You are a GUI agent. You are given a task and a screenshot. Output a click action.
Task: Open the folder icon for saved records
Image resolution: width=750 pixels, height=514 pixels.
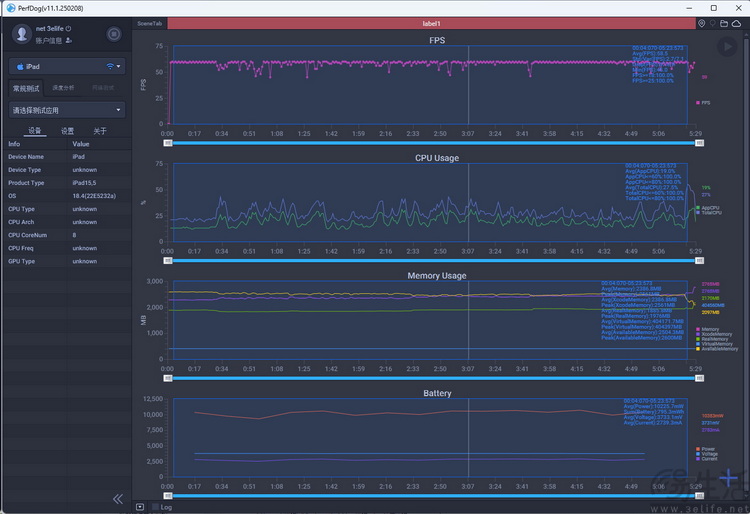pyautogui.click(x=724, y=23)
